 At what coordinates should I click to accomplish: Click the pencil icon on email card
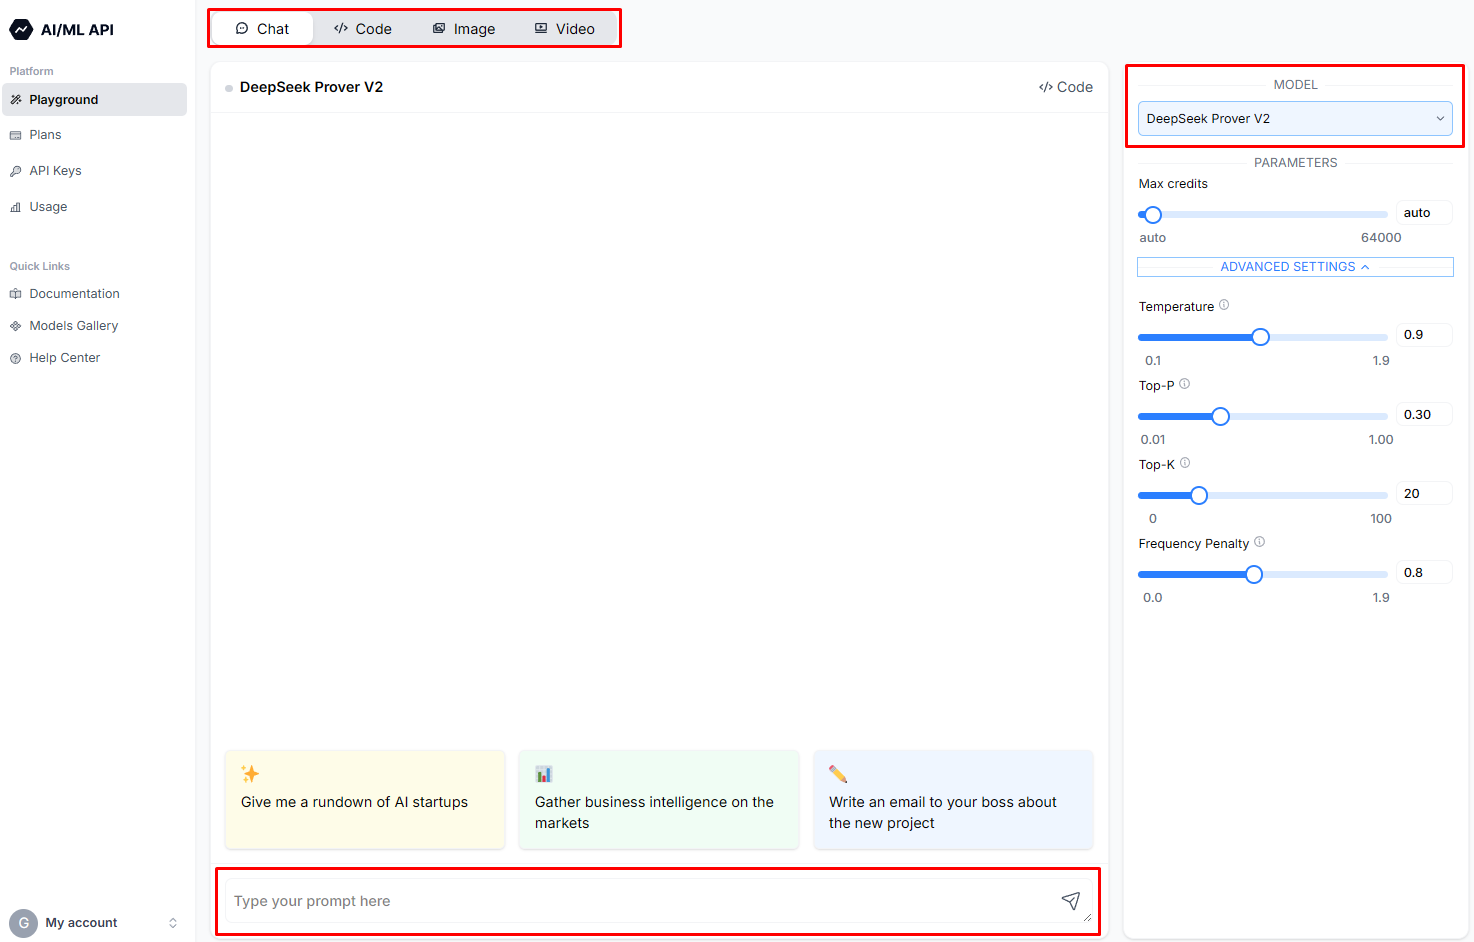(x=838, y=774)
